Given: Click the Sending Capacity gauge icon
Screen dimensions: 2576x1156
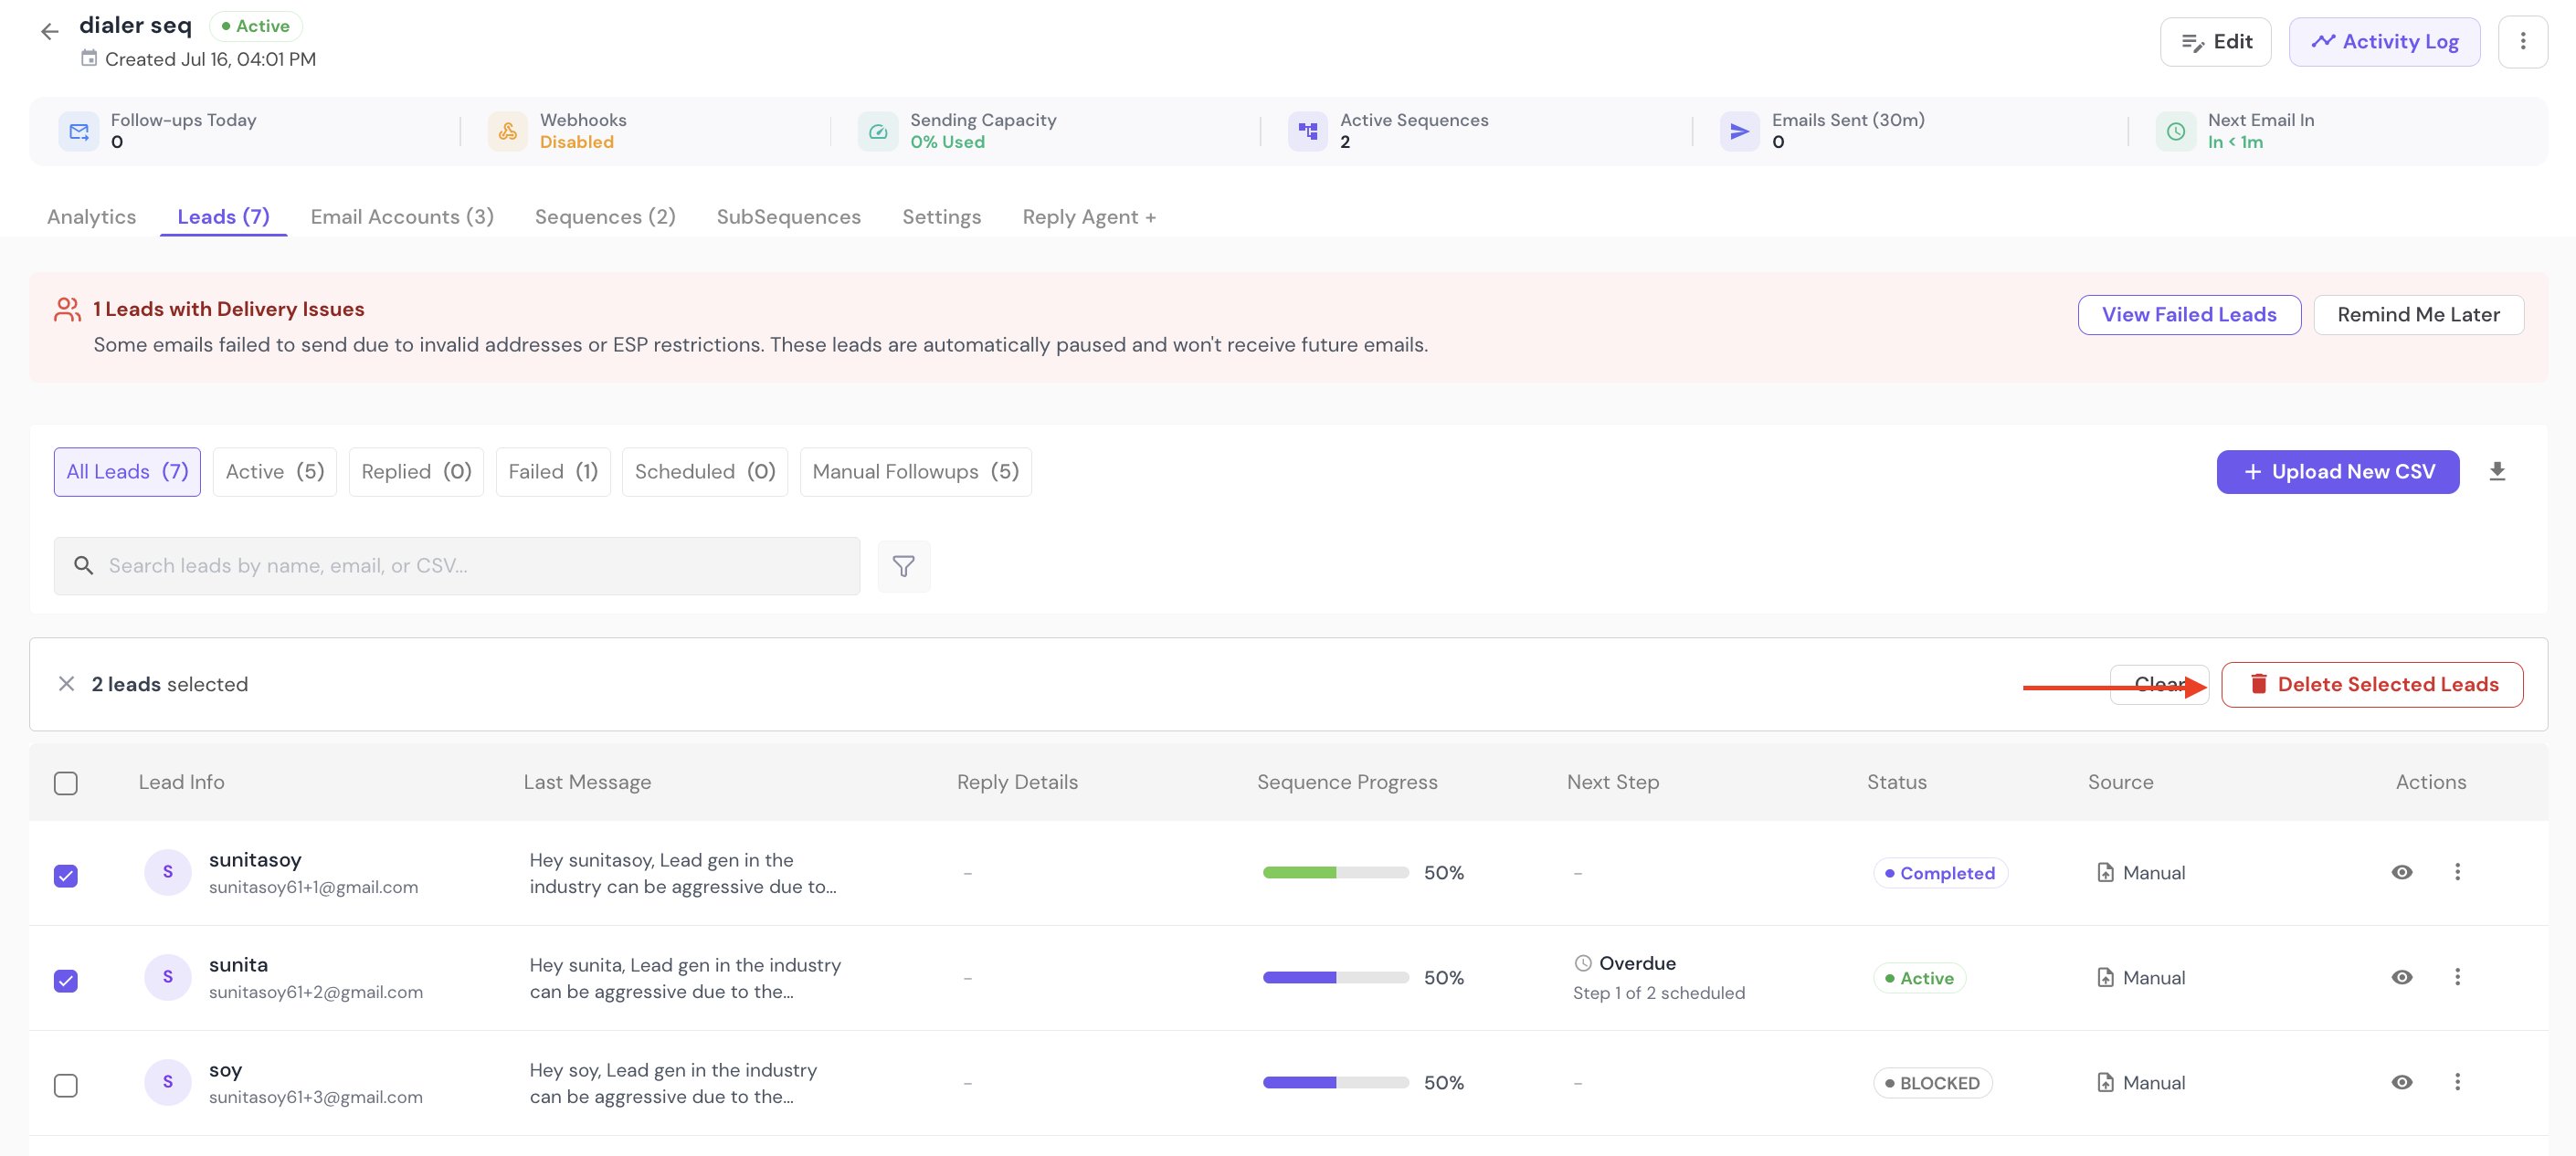Looking at the screenshot, I should click(x=878, y=132).
